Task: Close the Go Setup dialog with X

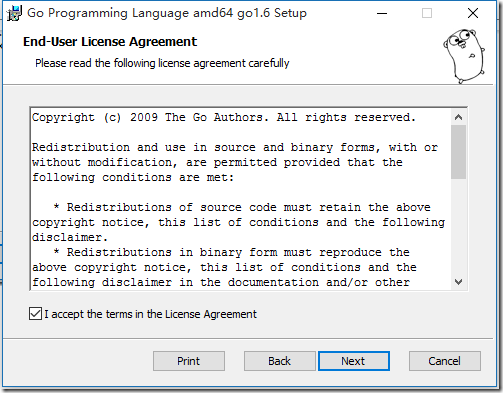Action: 473,13
